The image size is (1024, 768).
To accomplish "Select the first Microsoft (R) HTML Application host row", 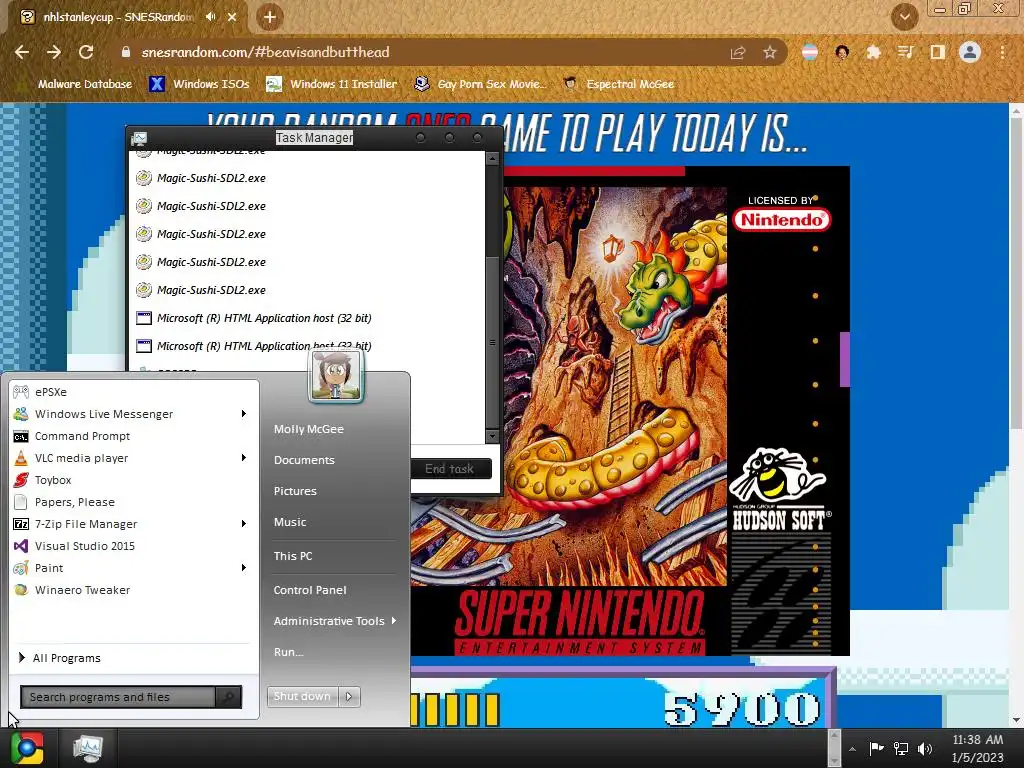I will [308, 318].
